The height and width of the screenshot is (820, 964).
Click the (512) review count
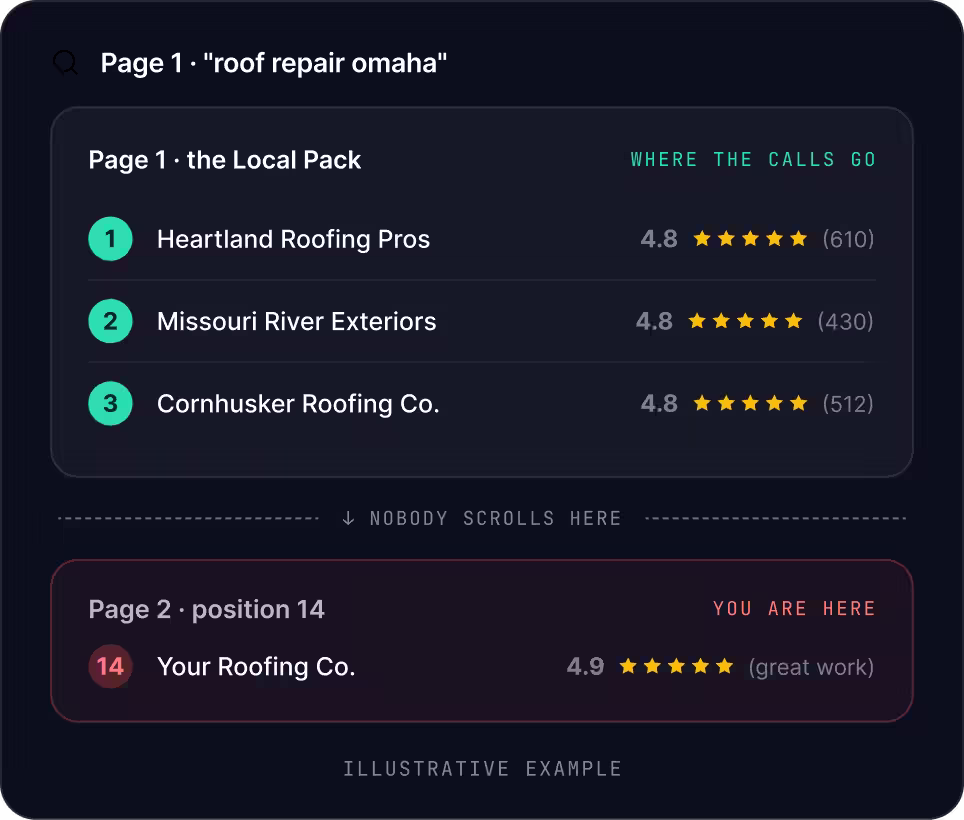click(848, 404)
